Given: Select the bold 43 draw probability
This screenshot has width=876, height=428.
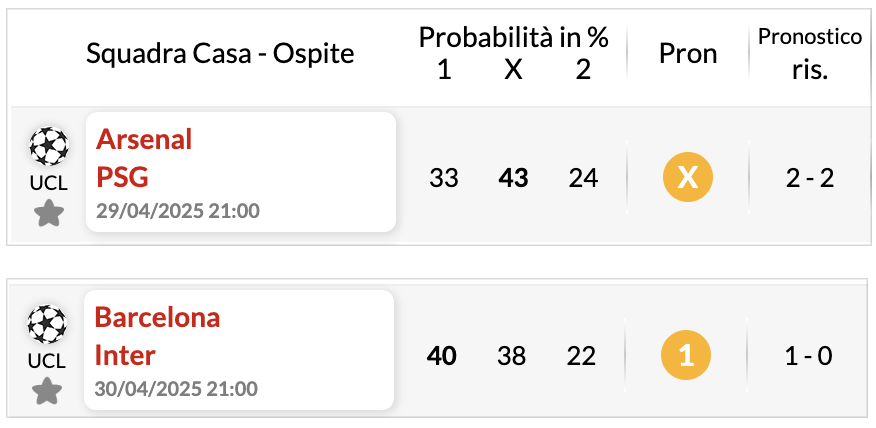Looking at the screenshot, I should coord(513,178).
